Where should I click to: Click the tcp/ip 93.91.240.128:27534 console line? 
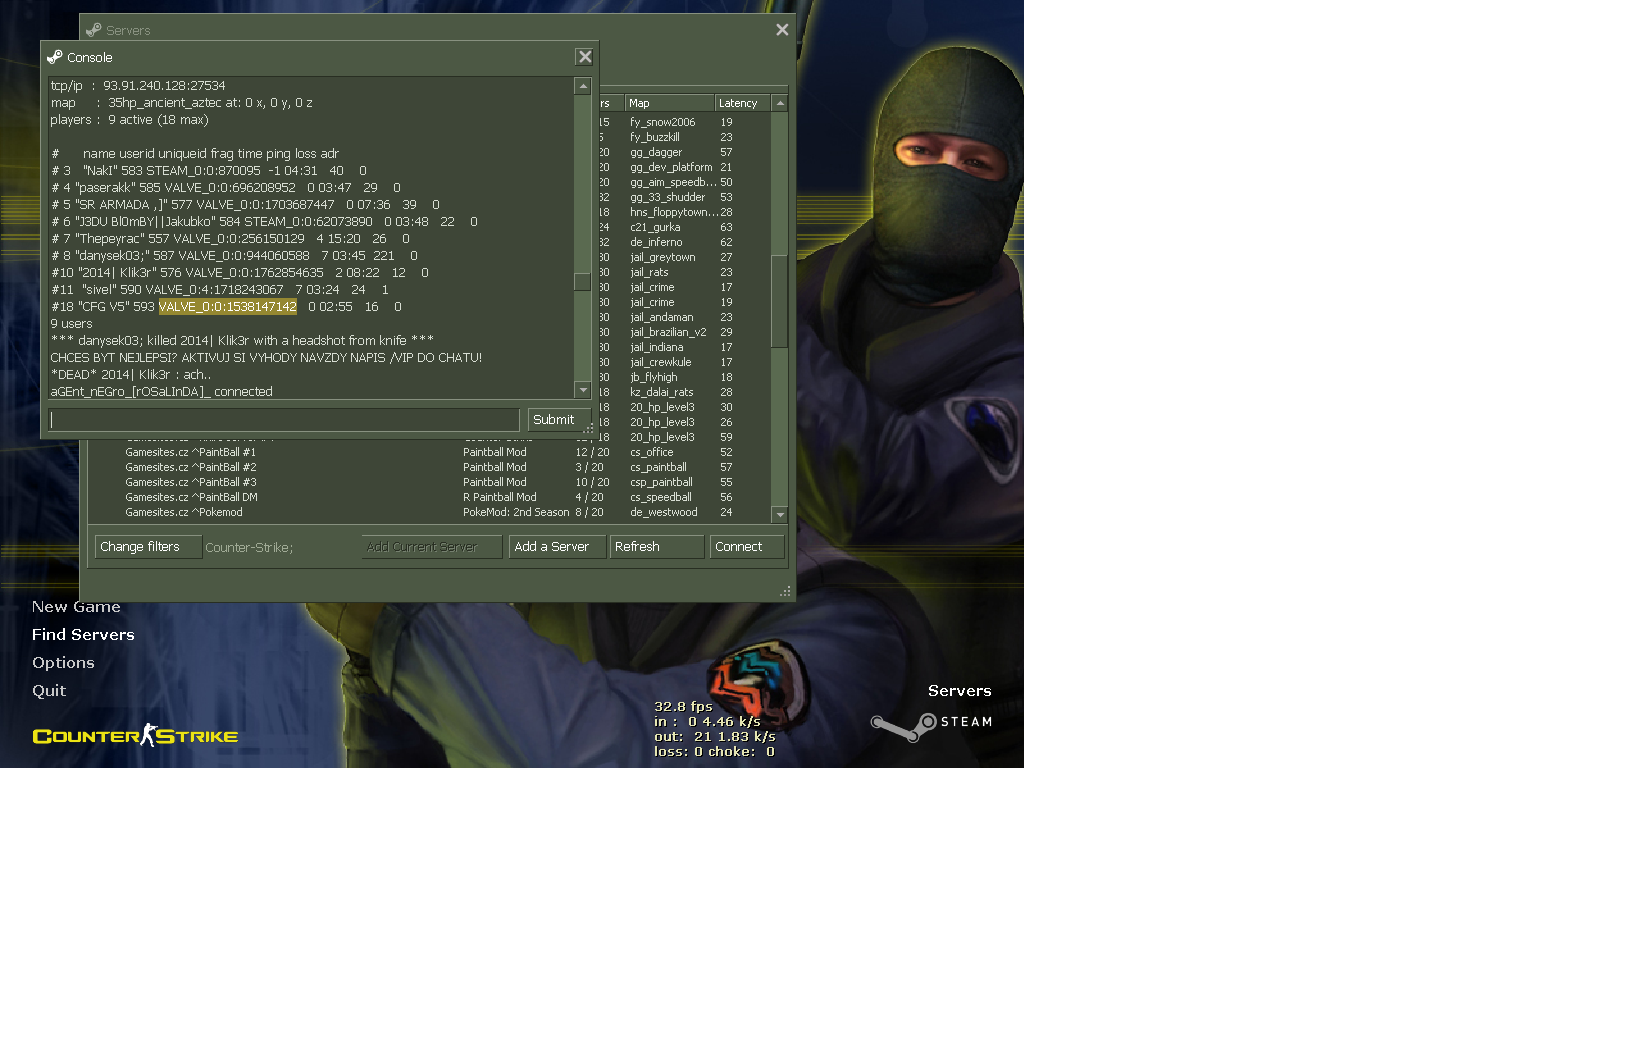coord(138,86)
